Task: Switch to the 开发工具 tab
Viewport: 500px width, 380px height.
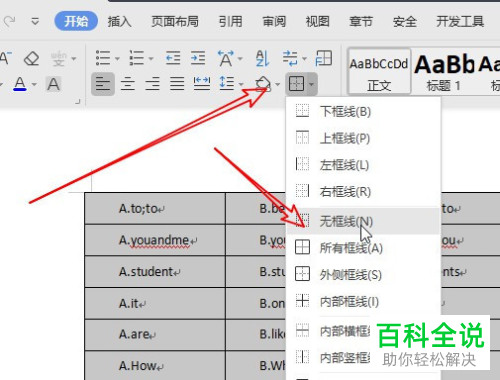Action: [x=460, y=22]
